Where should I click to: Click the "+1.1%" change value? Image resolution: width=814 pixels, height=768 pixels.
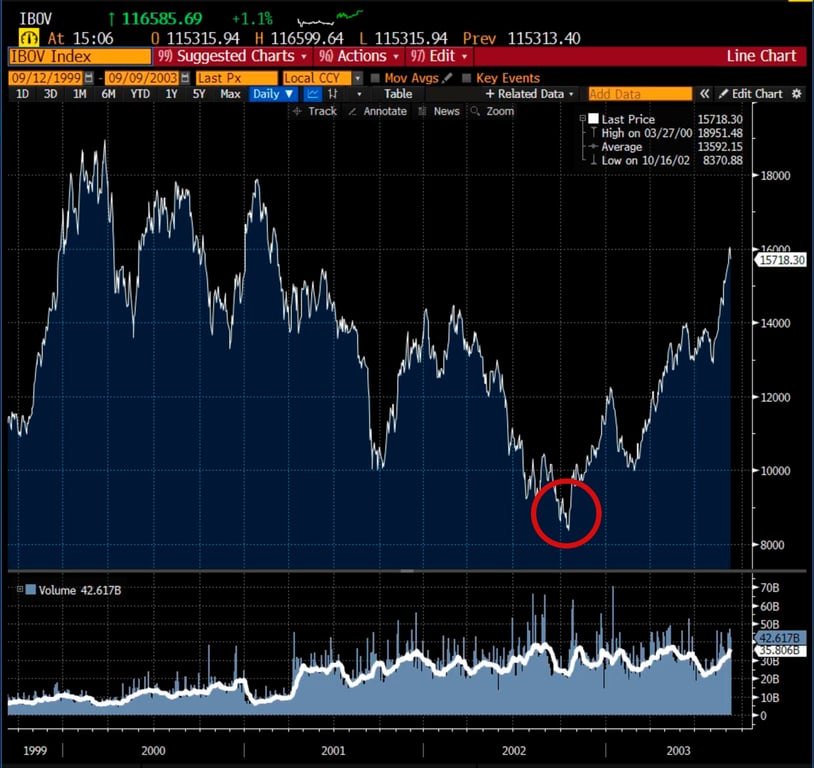click(252, 19)
